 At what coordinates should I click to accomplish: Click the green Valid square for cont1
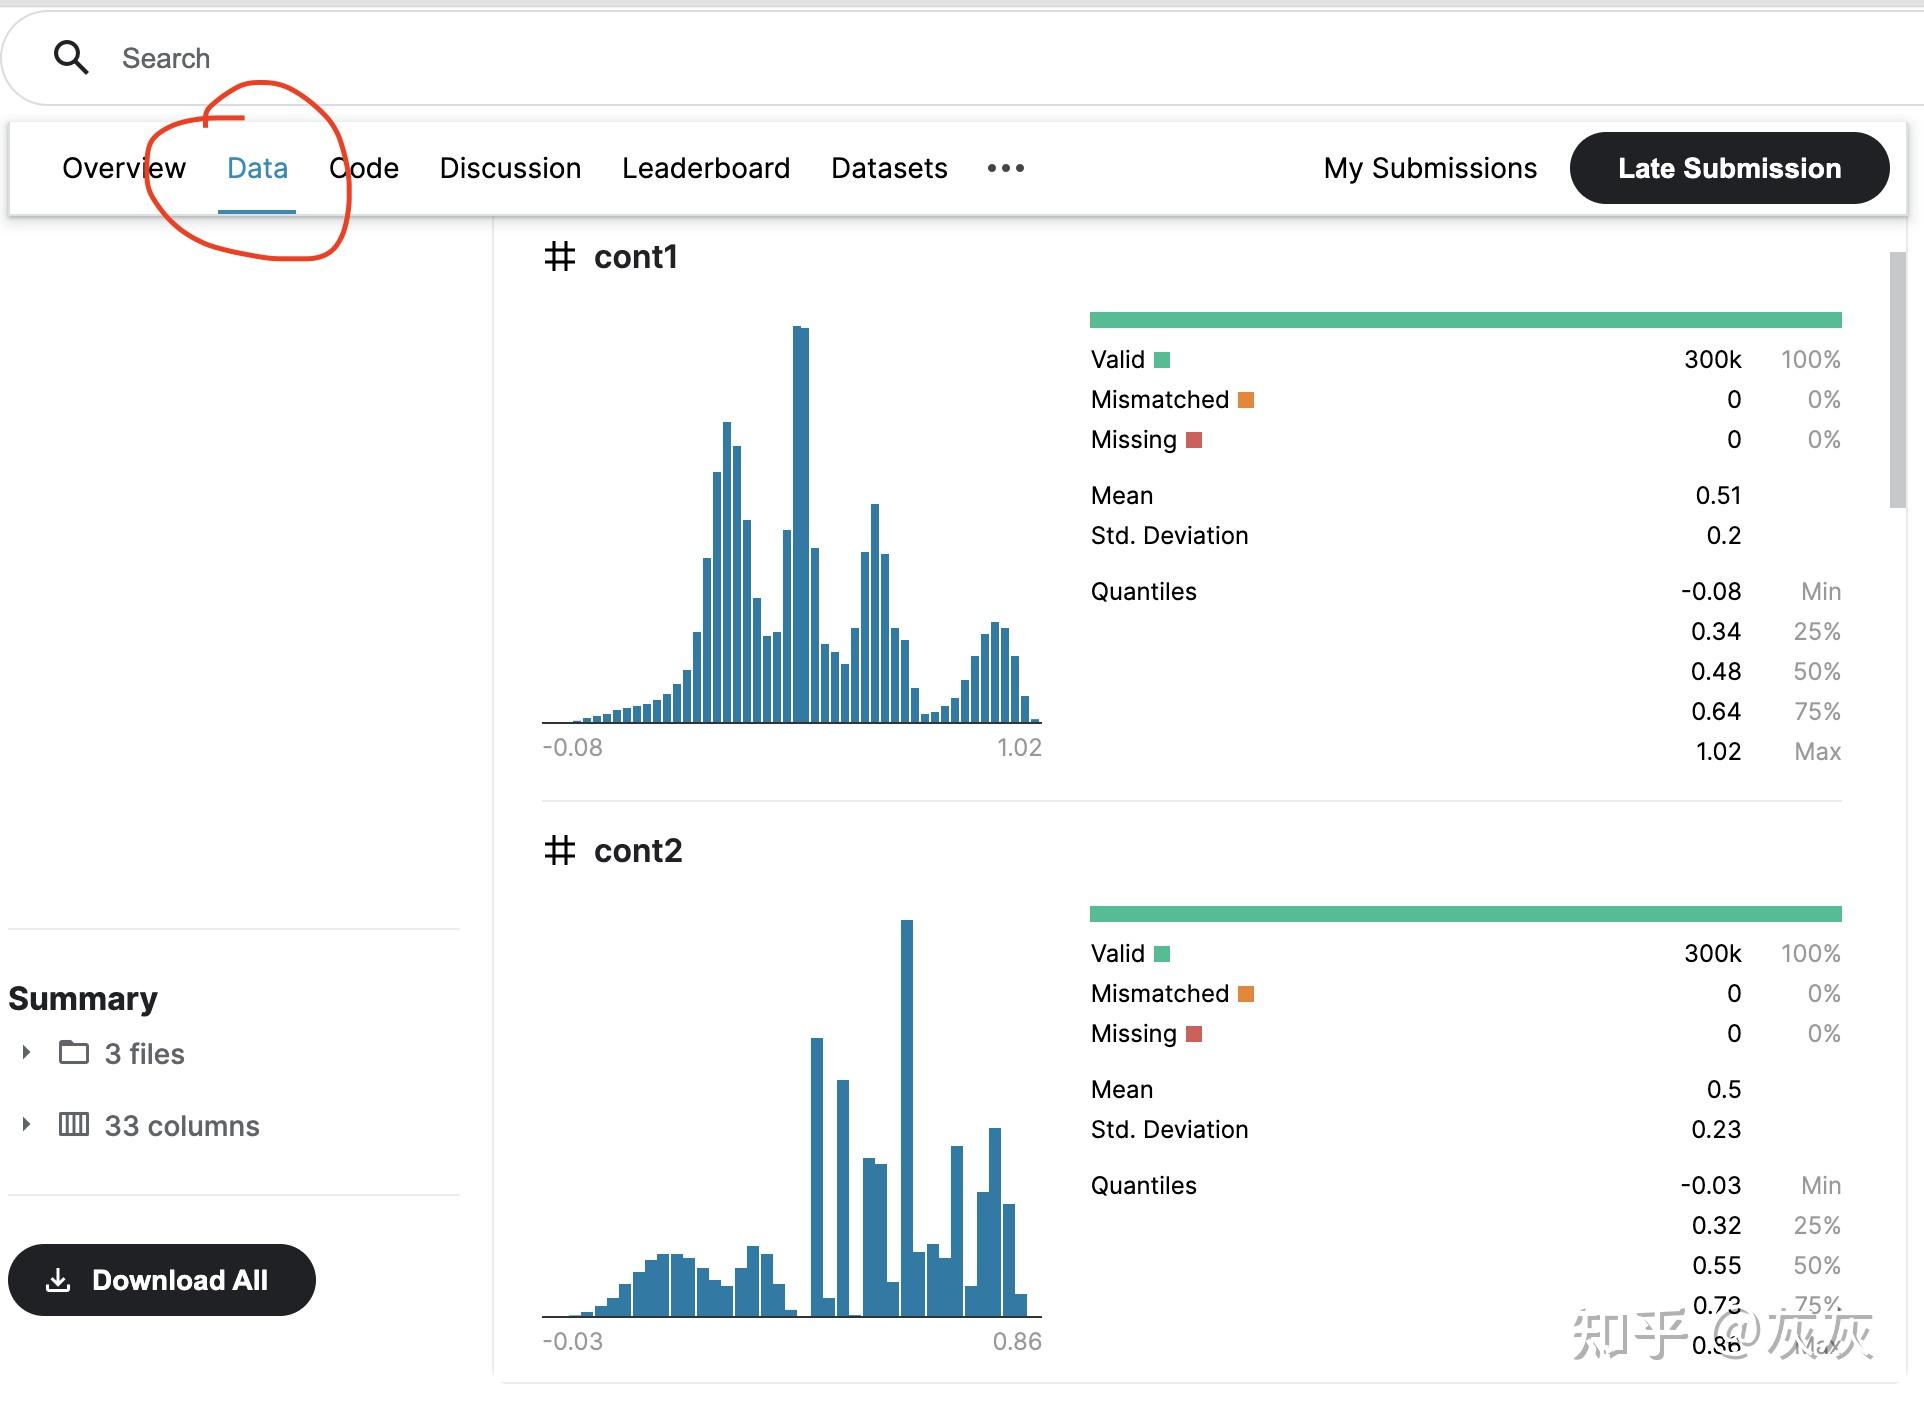pyautogui.click(x=1162, y=360)
